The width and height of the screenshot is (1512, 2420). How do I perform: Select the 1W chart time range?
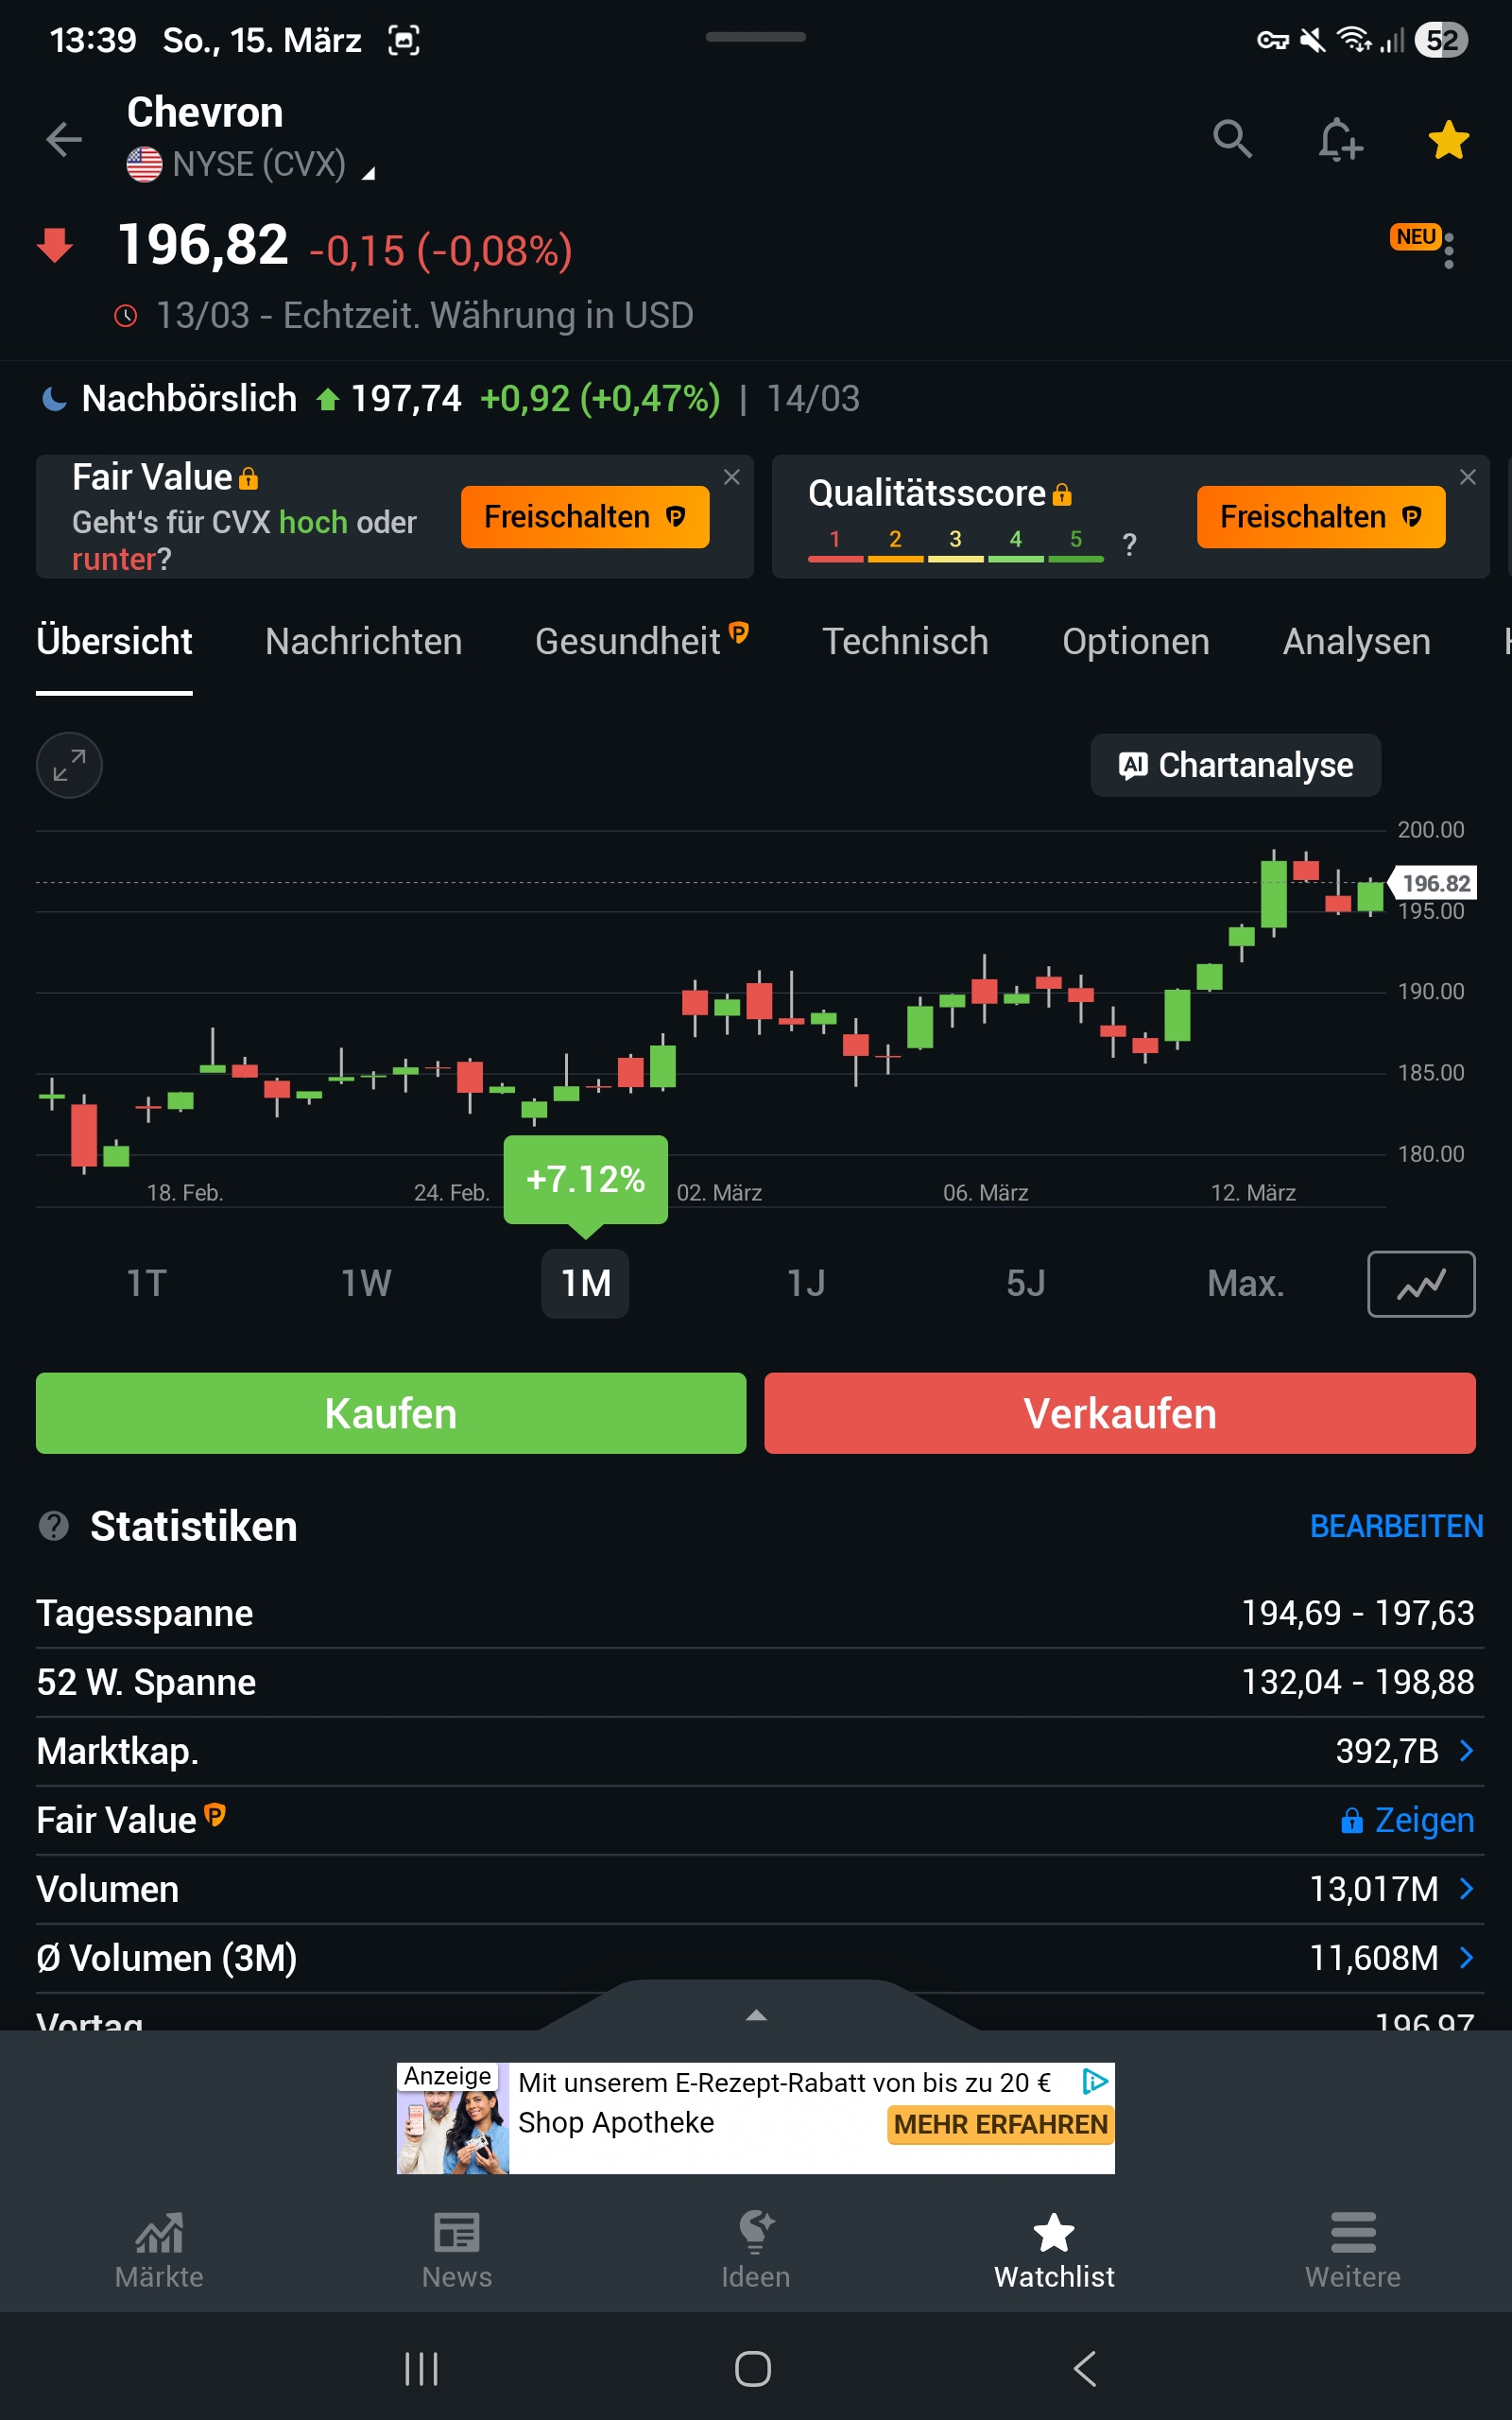click(366, 1284)
